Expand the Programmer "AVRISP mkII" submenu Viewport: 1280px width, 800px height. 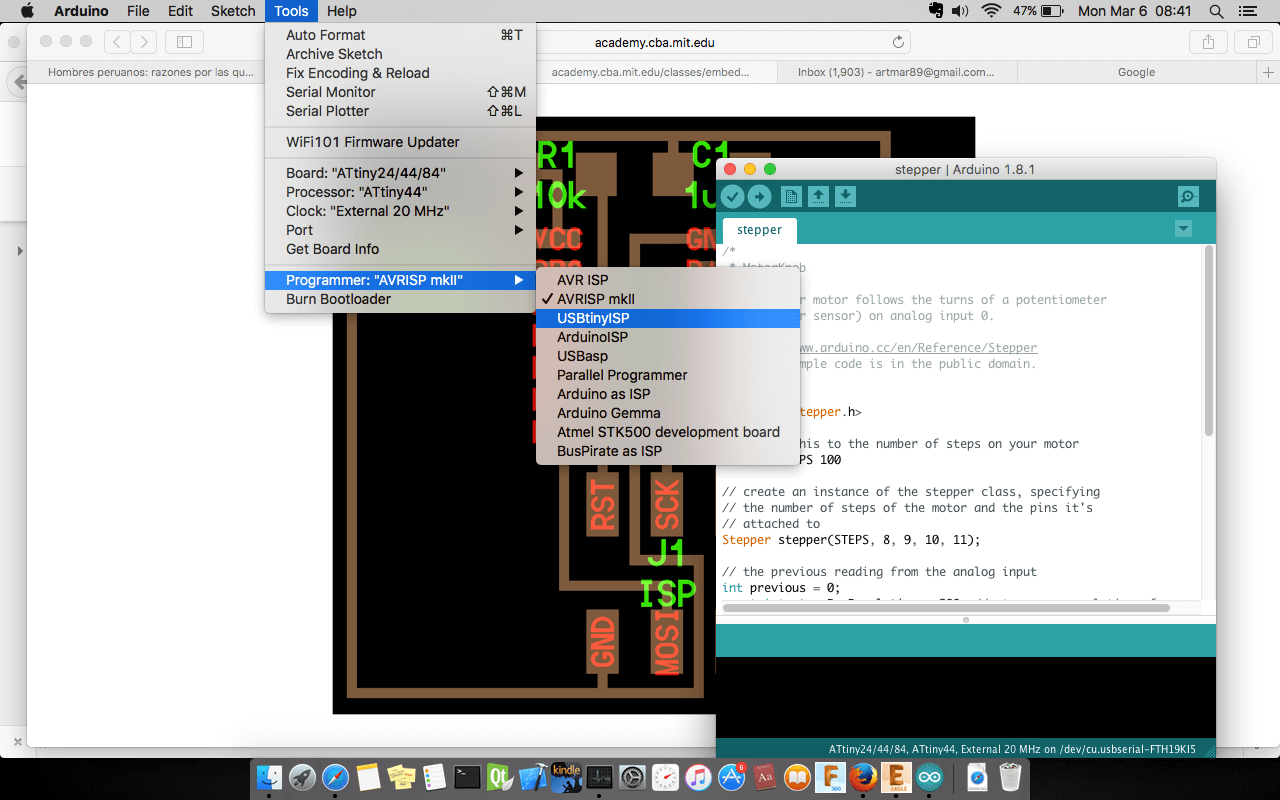pos(400,280)
